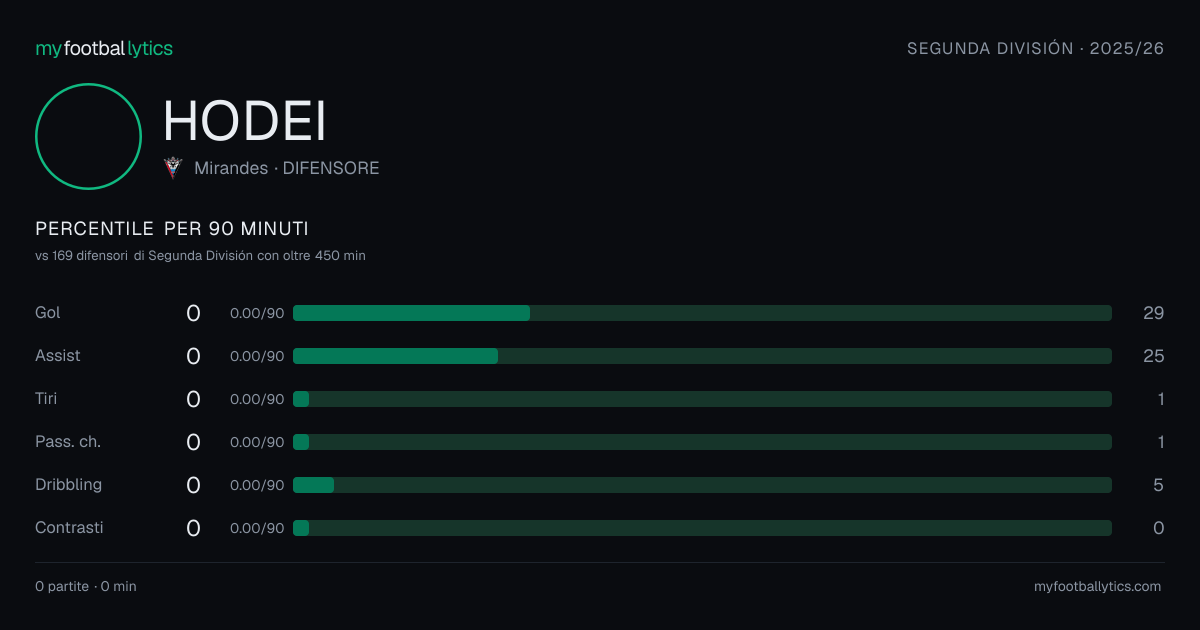Click the Gol percentile value 29
1200x630 pixels.
point(1153,313)
